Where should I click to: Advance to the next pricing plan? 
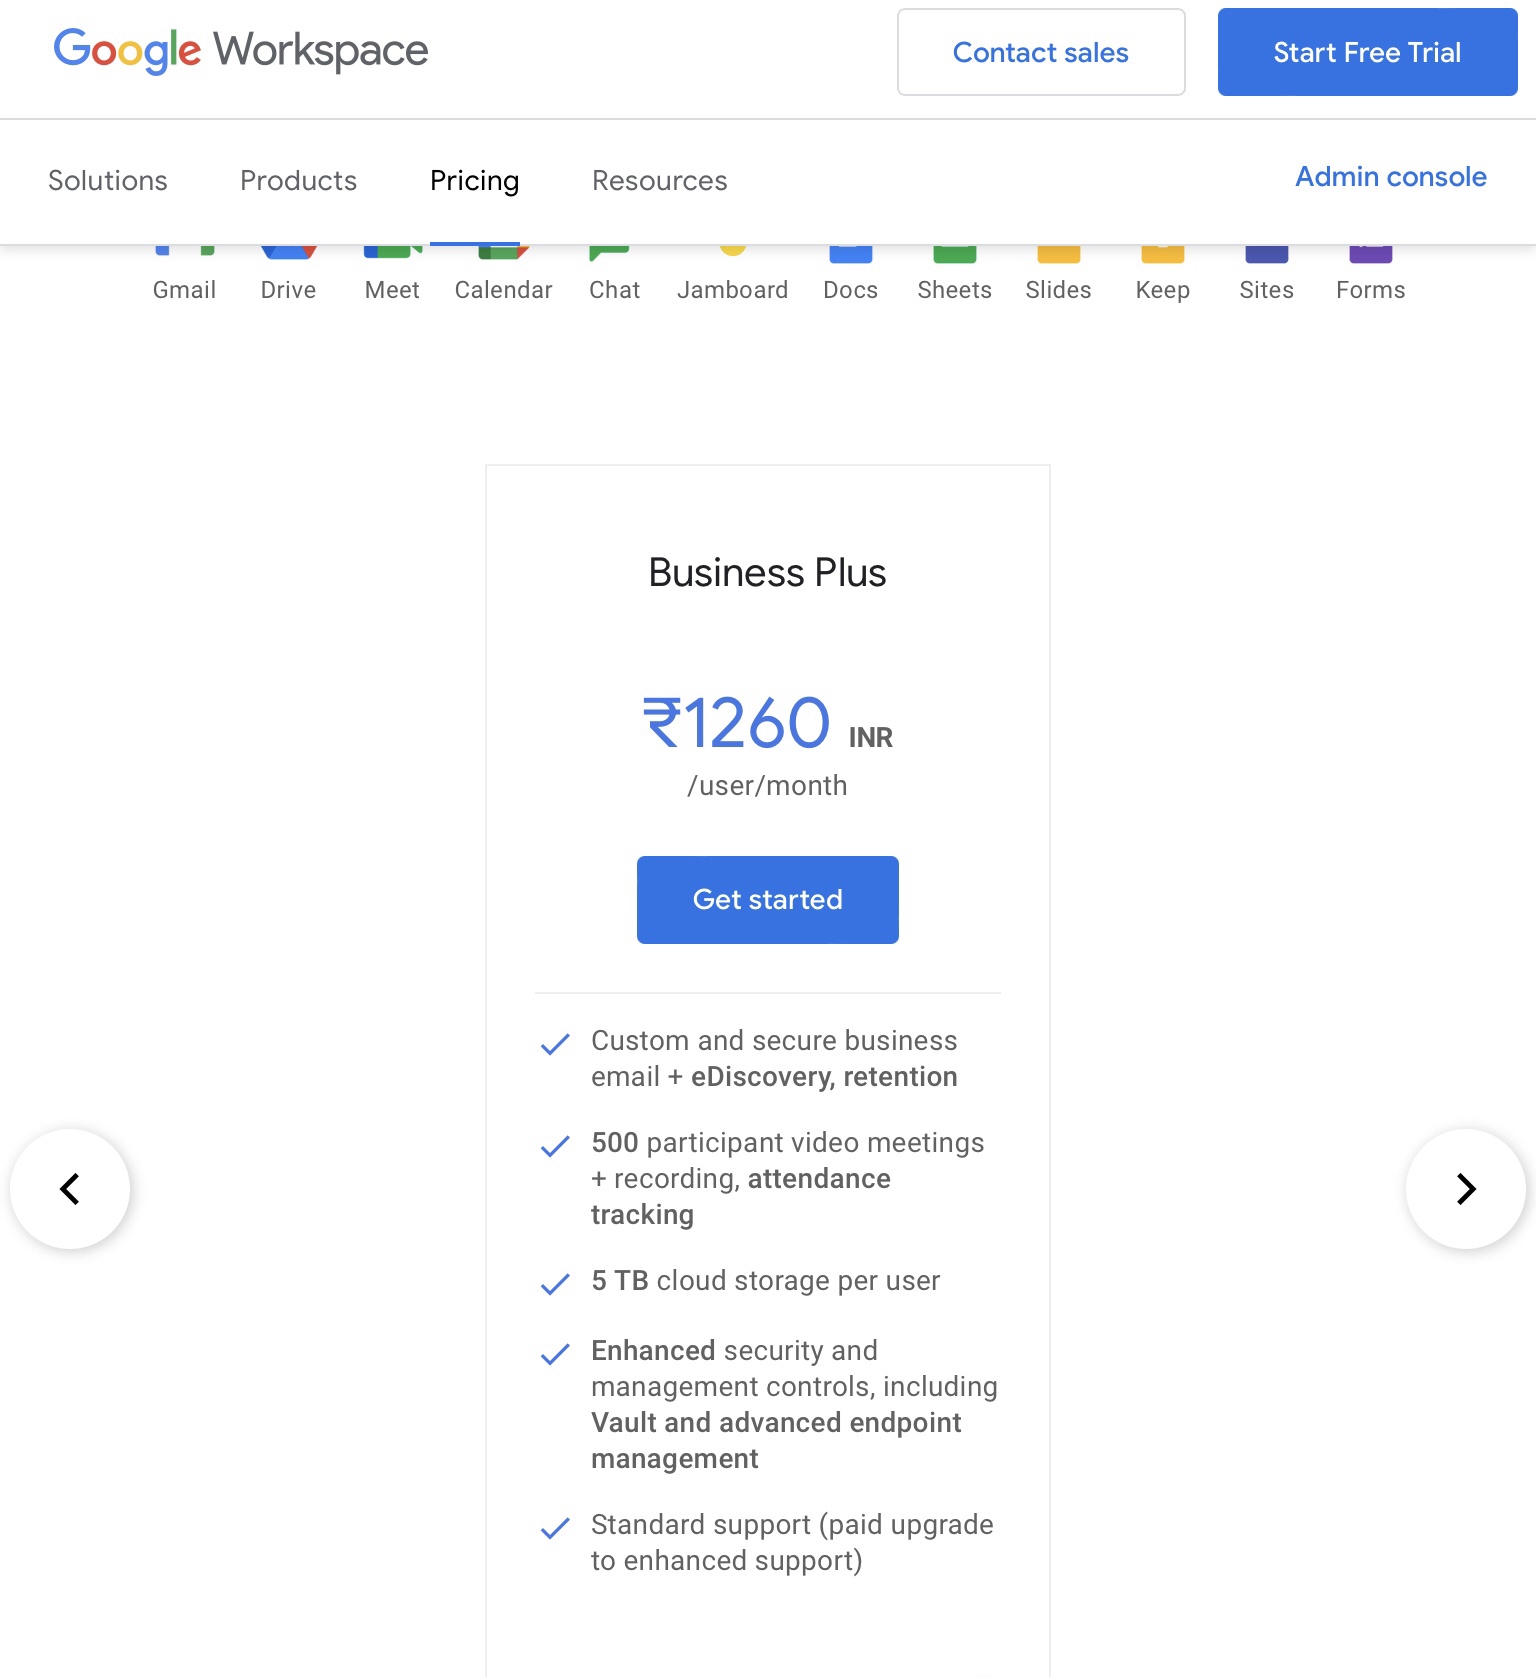[x=1464, y=1189]
